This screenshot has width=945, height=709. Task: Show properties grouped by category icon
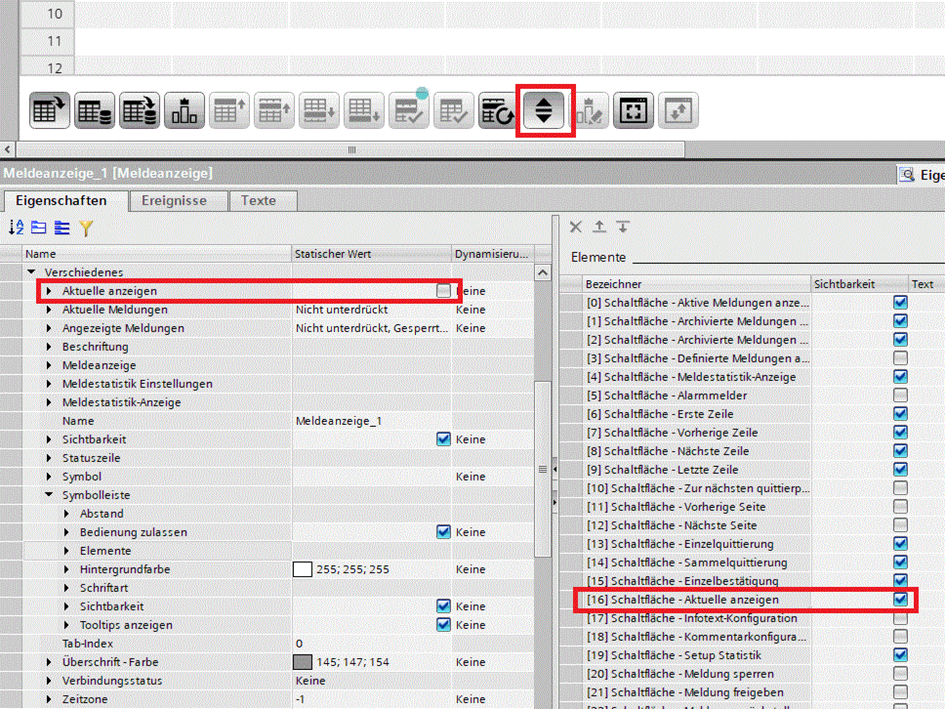point(39,227)
